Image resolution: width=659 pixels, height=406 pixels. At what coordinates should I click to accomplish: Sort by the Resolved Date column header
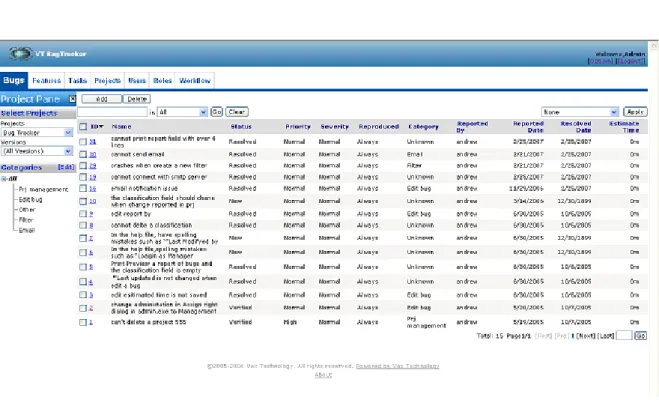point(576,127)
